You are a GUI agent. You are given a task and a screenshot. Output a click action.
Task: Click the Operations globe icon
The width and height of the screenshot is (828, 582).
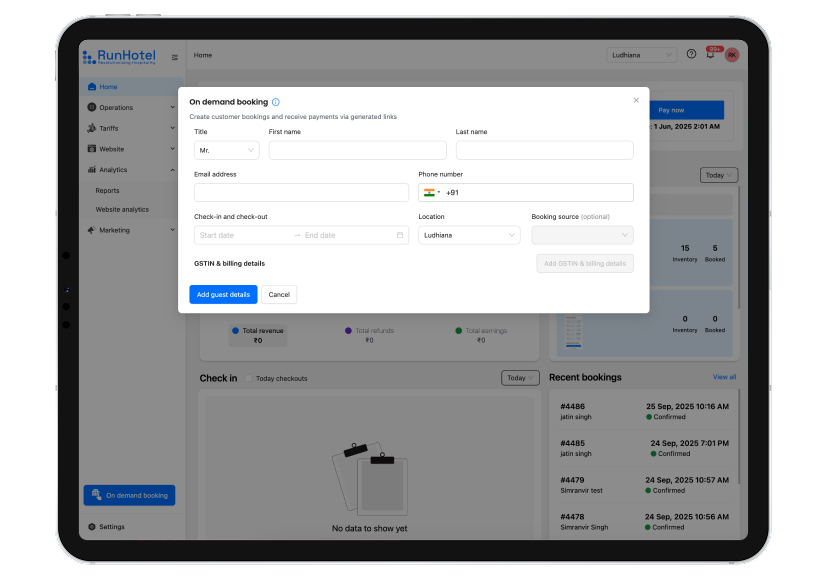point(92,107)
